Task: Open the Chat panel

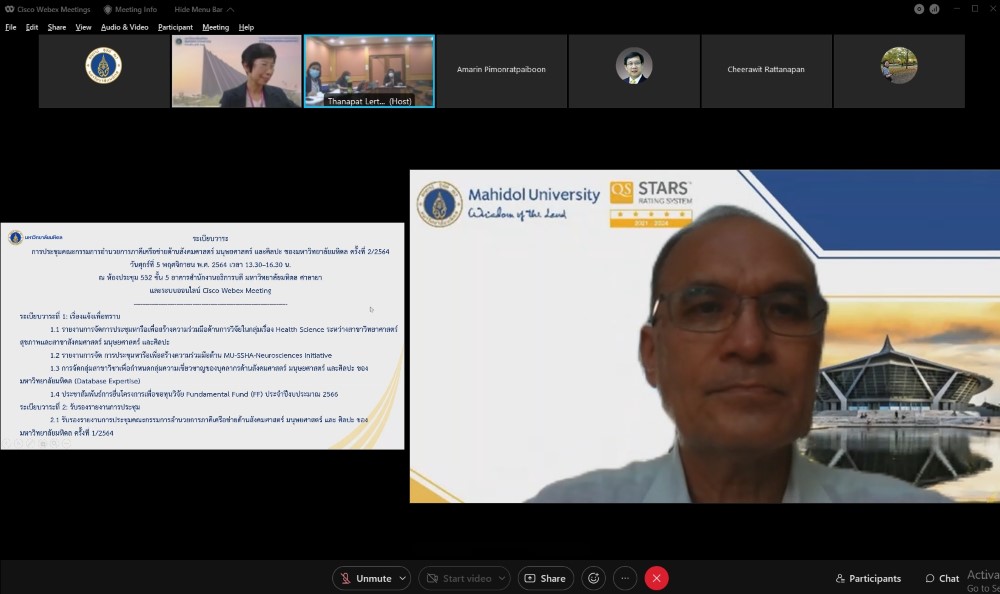Action: point(942,578)
